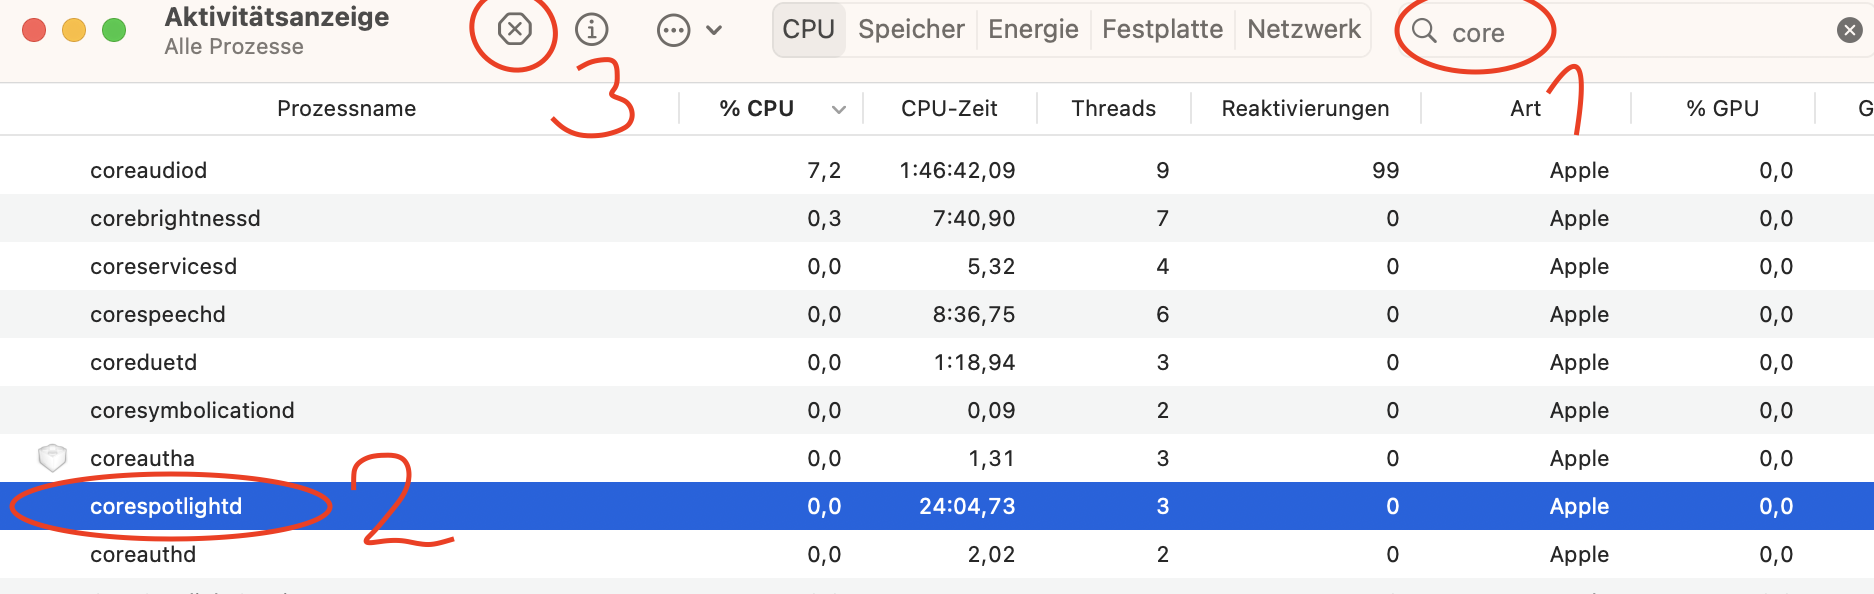Clear the search field text

pos(1849,30)
